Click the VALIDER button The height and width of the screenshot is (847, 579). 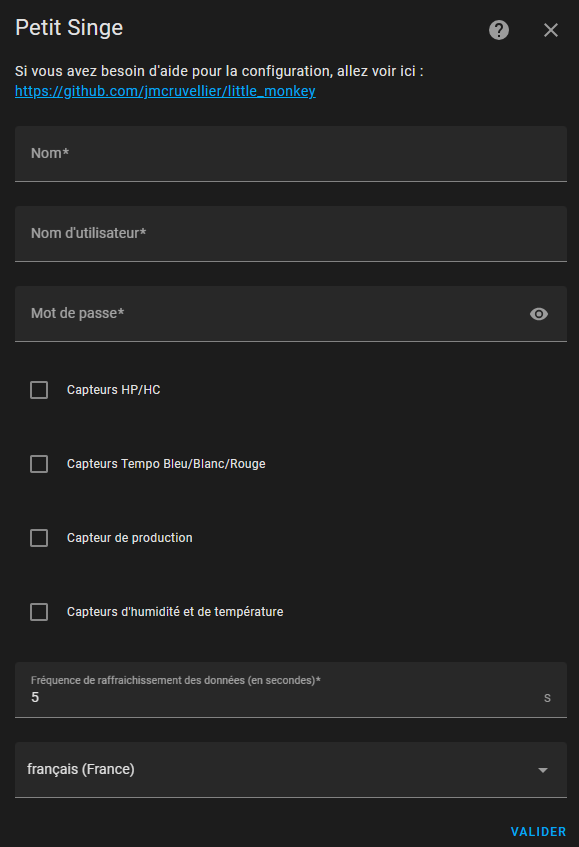[538, 832]
